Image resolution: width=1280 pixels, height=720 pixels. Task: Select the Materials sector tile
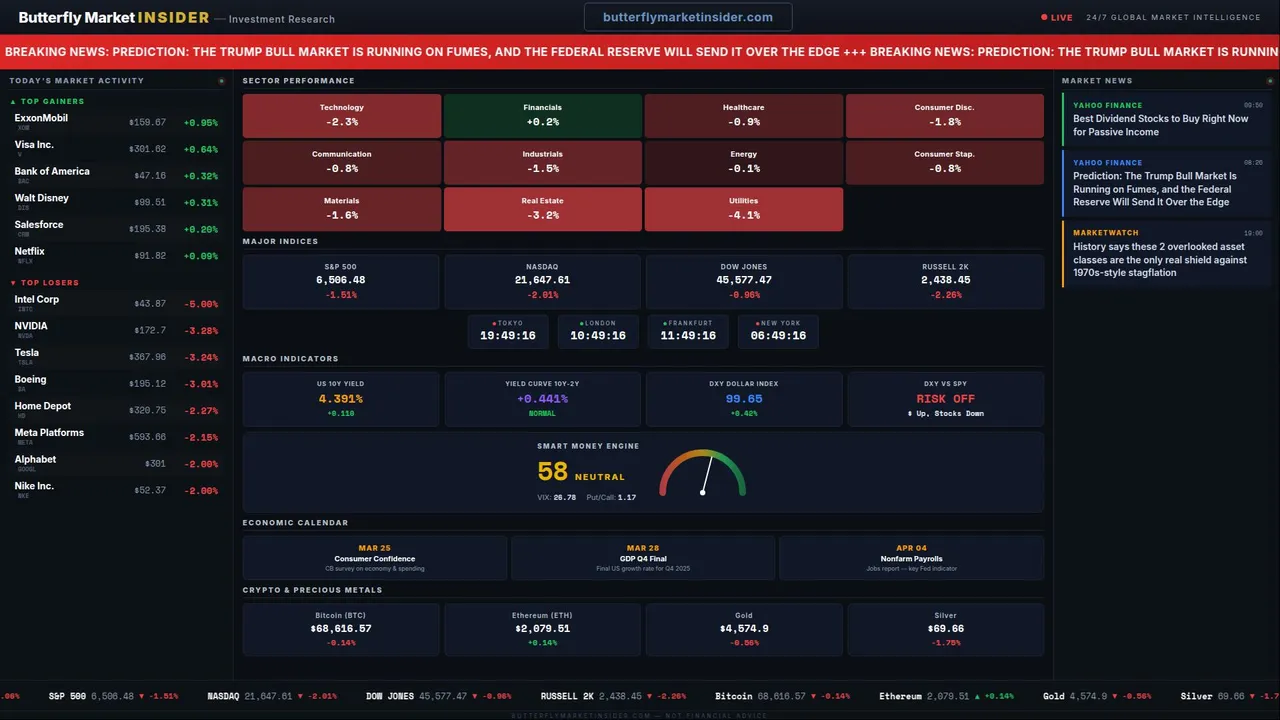[x=342, y=209]
